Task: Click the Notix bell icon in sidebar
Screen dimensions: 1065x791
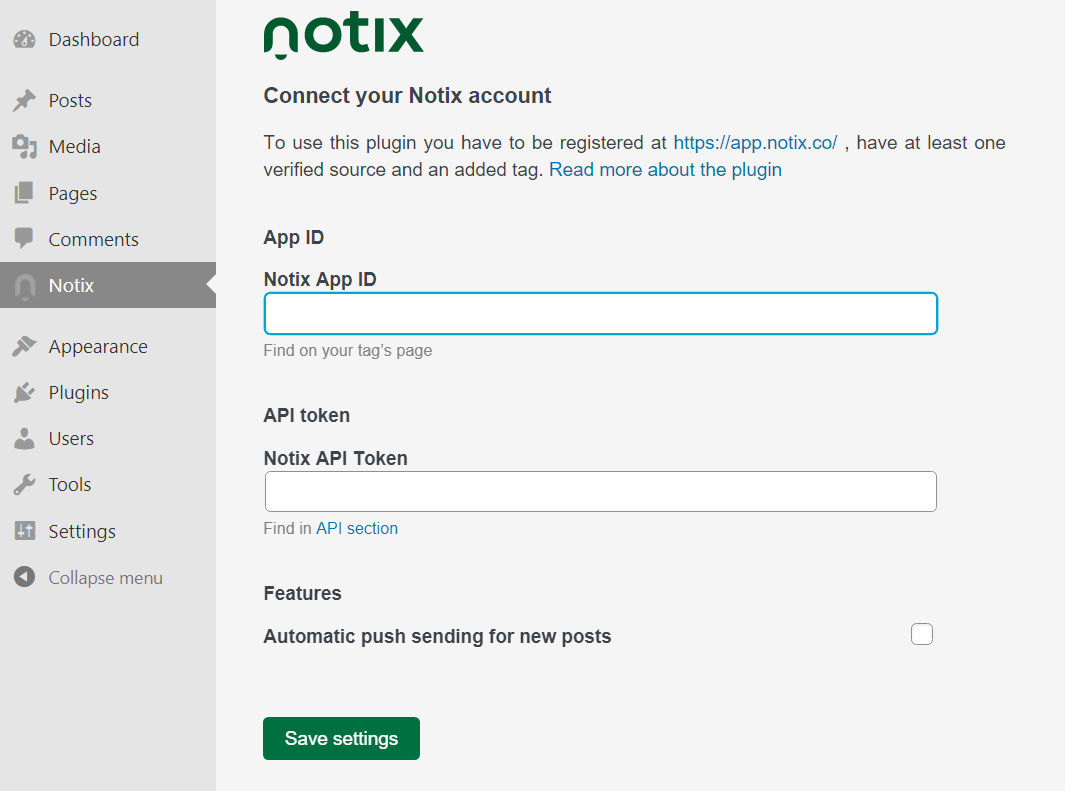Action: tap(25, 287)
